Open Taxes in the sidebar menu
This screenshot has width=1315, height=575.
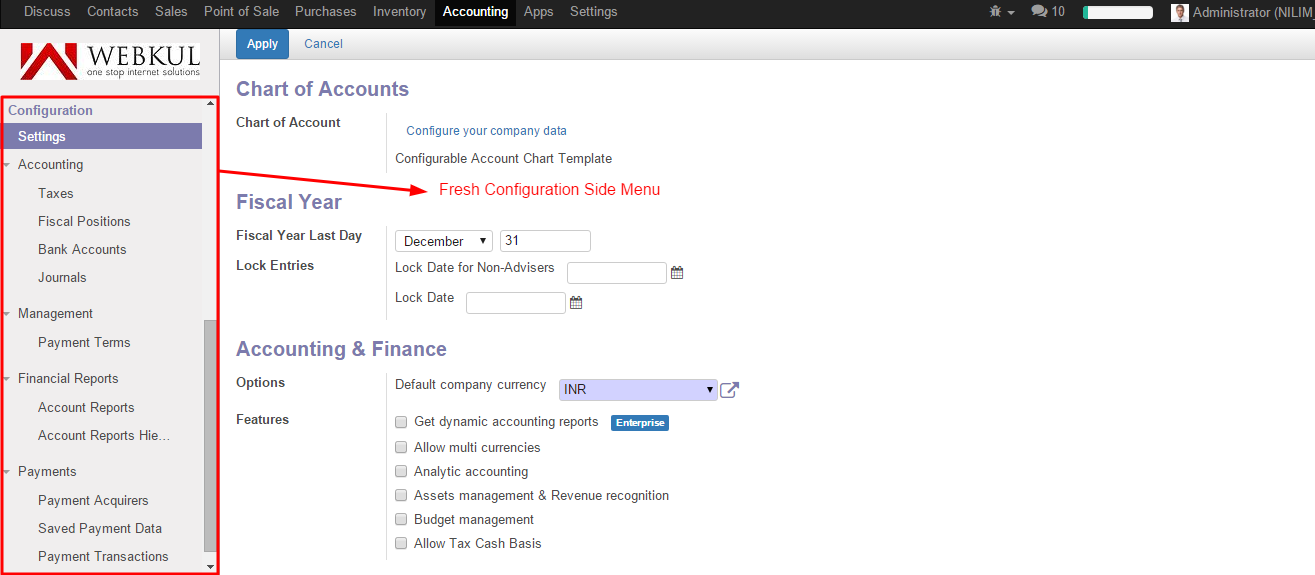56,193
